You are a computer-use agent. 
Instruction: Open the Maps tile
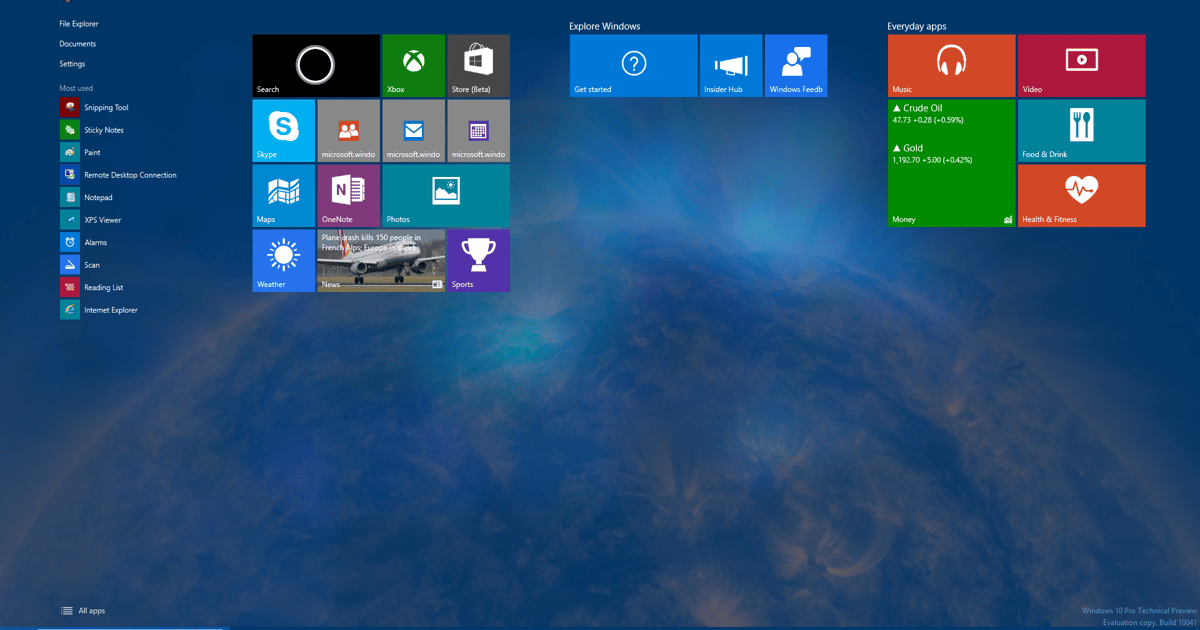coord(283,195)
